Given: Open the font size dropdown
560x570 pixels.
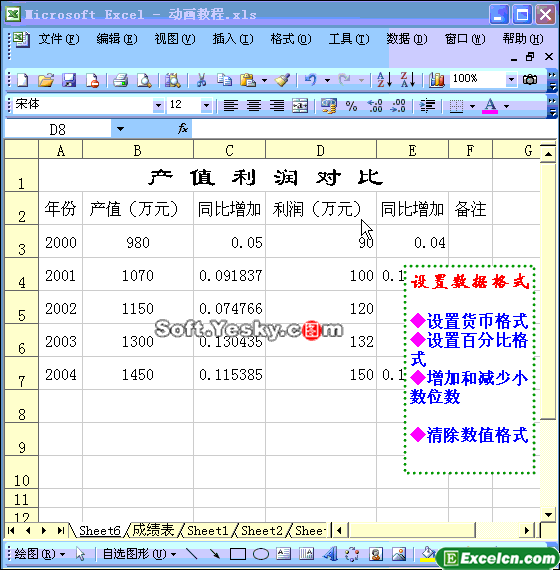Looking at the screenshot, I should [x=206, y=105].
